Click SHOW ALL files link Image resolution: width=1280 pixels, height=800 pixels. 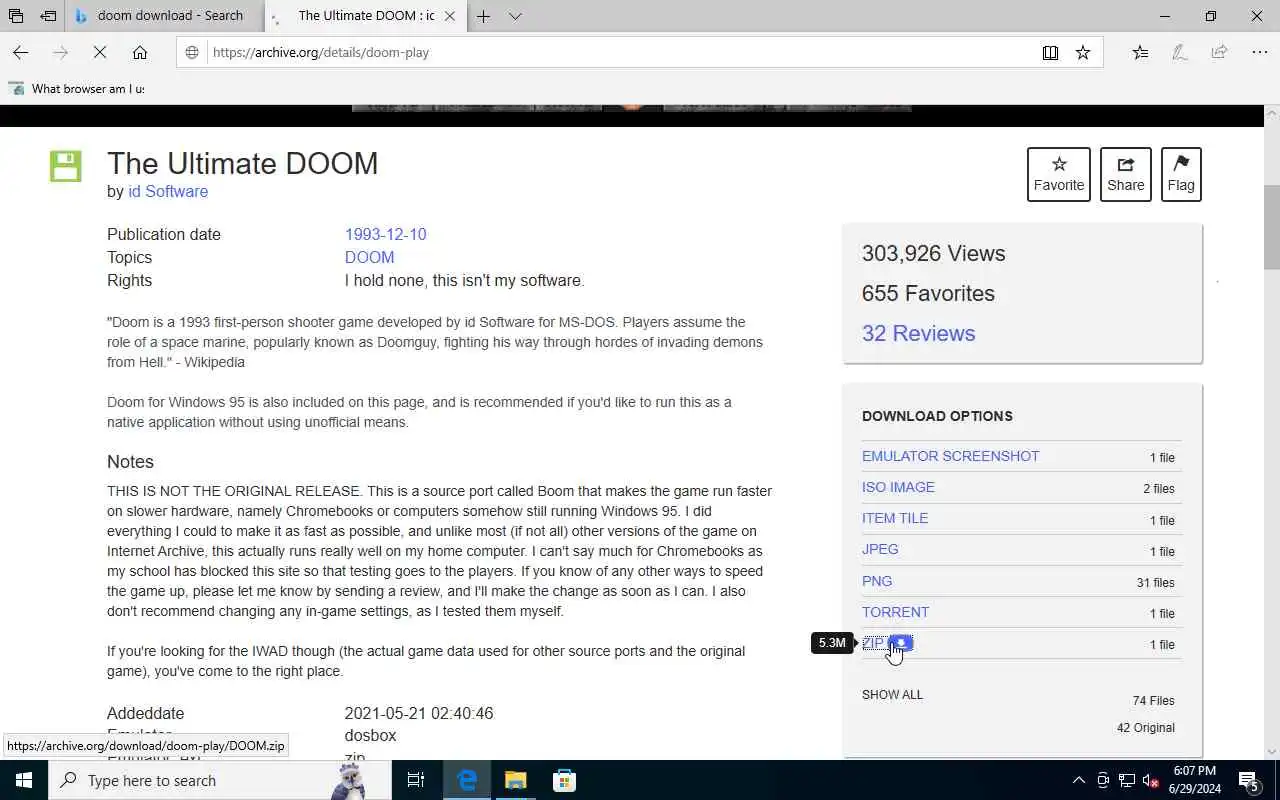point(892,694)
